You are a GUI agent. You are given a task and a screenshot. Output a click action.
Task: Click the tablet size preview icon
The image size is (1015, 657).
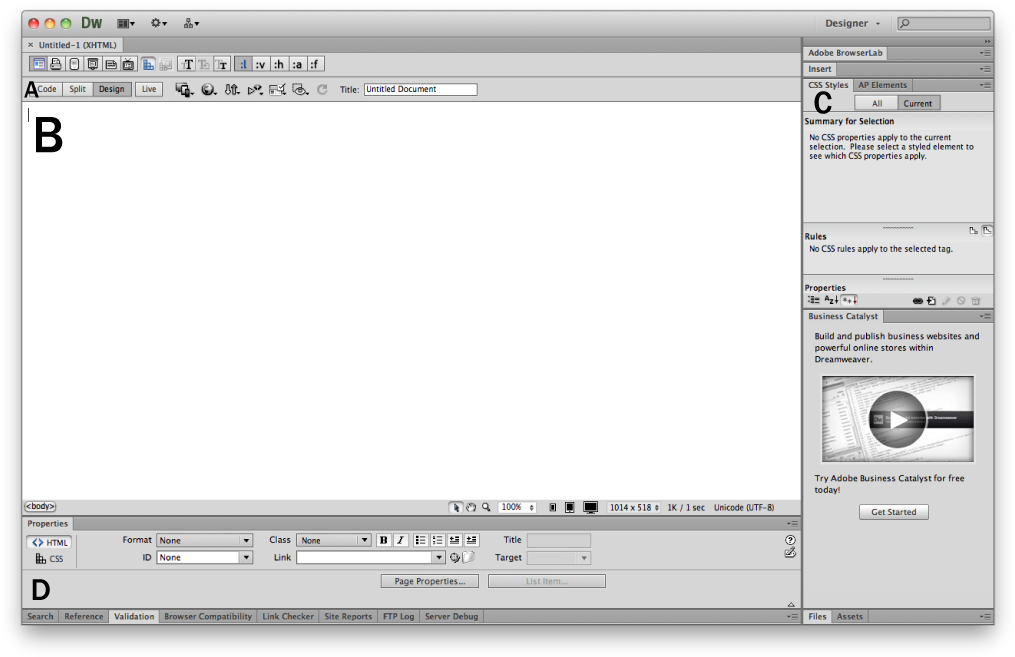pos(570,507)
